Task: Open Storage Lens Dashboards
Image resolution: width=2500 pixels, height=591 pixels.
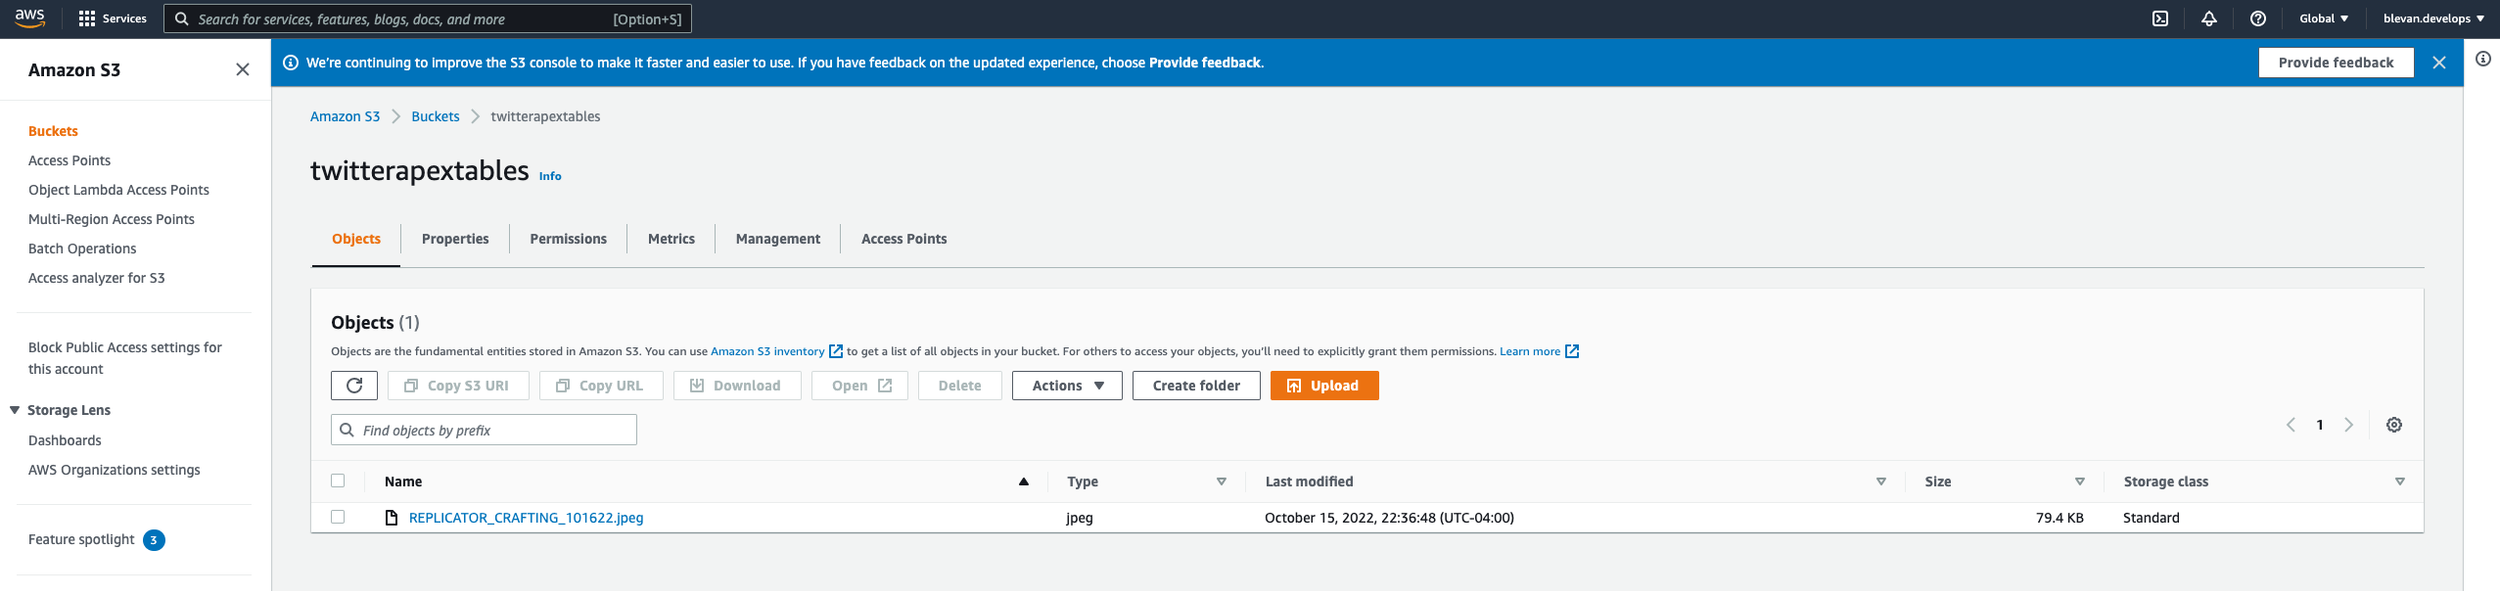Action: click(64, 441)
